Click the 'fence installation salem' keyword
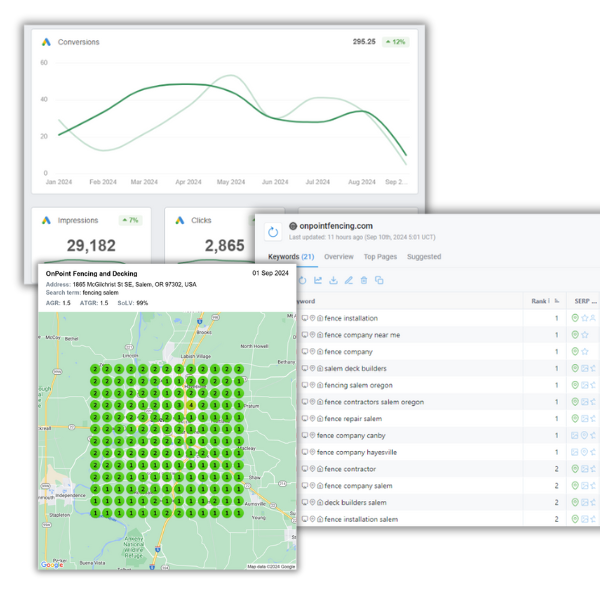This screenshot has height=600, width=600. click(x=361, y=519)
